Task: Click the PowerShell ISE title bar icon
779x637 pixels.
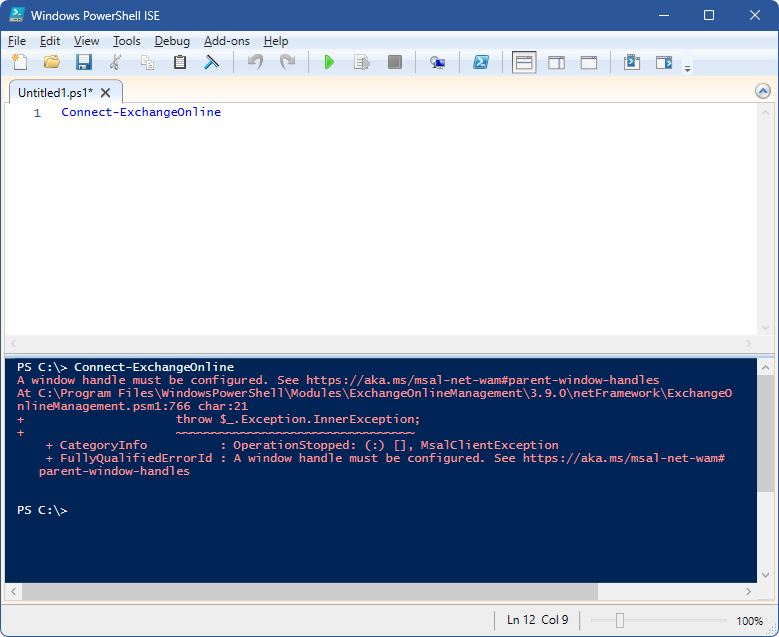Action: click(16, 15)
